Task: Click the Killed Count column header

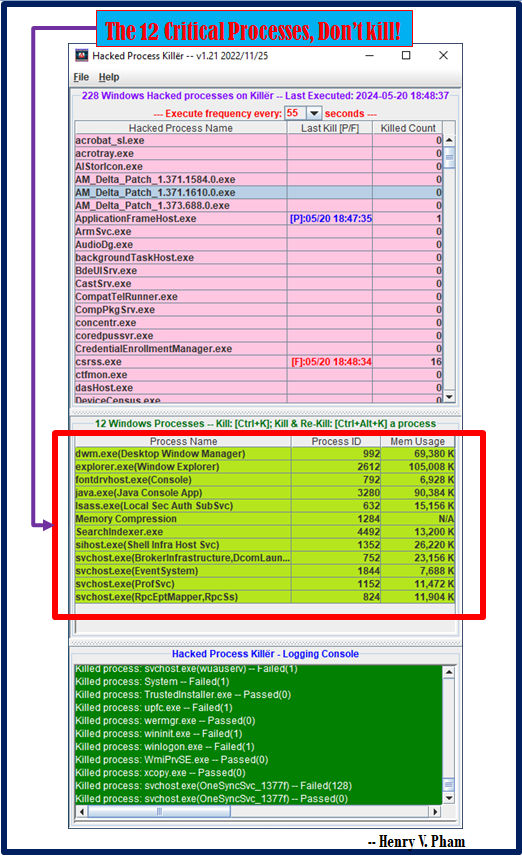Action: click(x=408, y=128)
